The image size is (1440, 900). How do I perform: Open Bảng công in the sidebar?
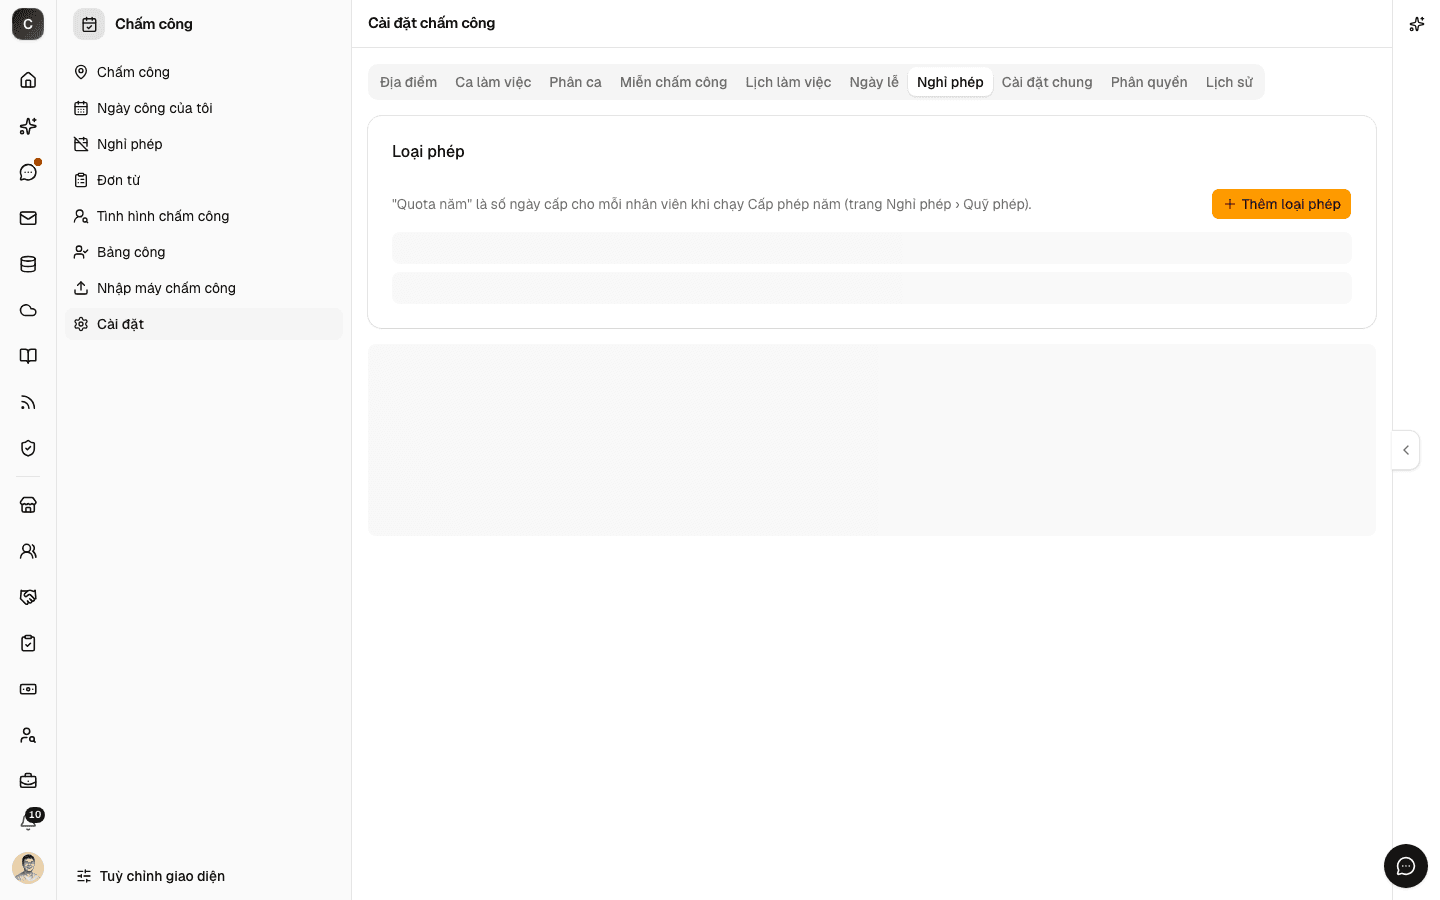click(204, 252)
